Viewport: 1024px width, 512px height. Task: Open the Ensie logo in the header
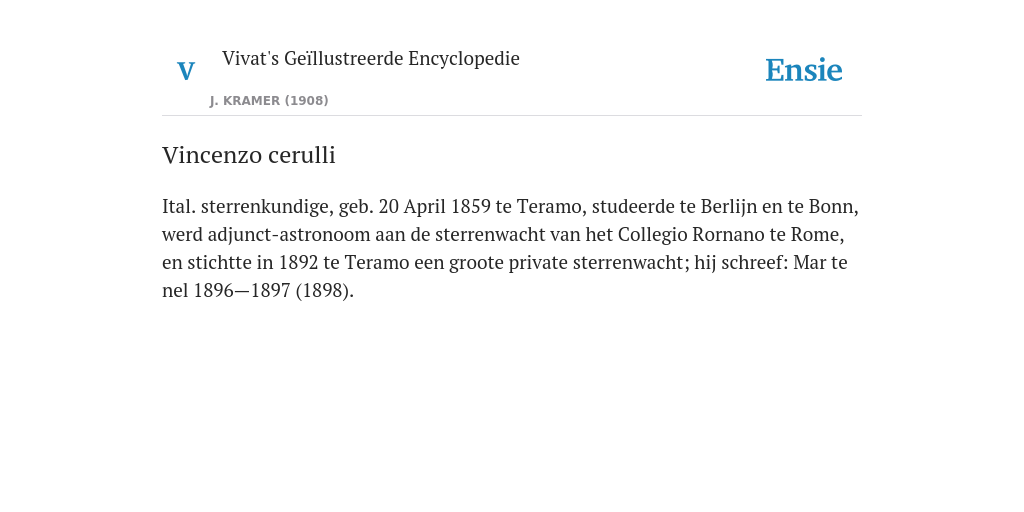(x=803, y=70)
